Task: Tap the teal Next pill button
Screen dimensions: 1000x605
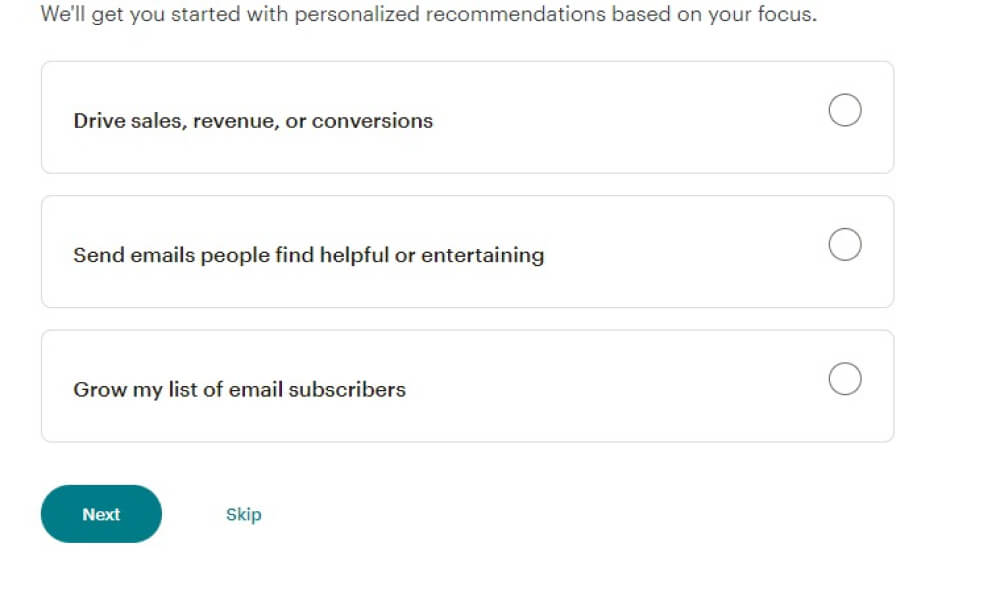Action: coord(100,514)
